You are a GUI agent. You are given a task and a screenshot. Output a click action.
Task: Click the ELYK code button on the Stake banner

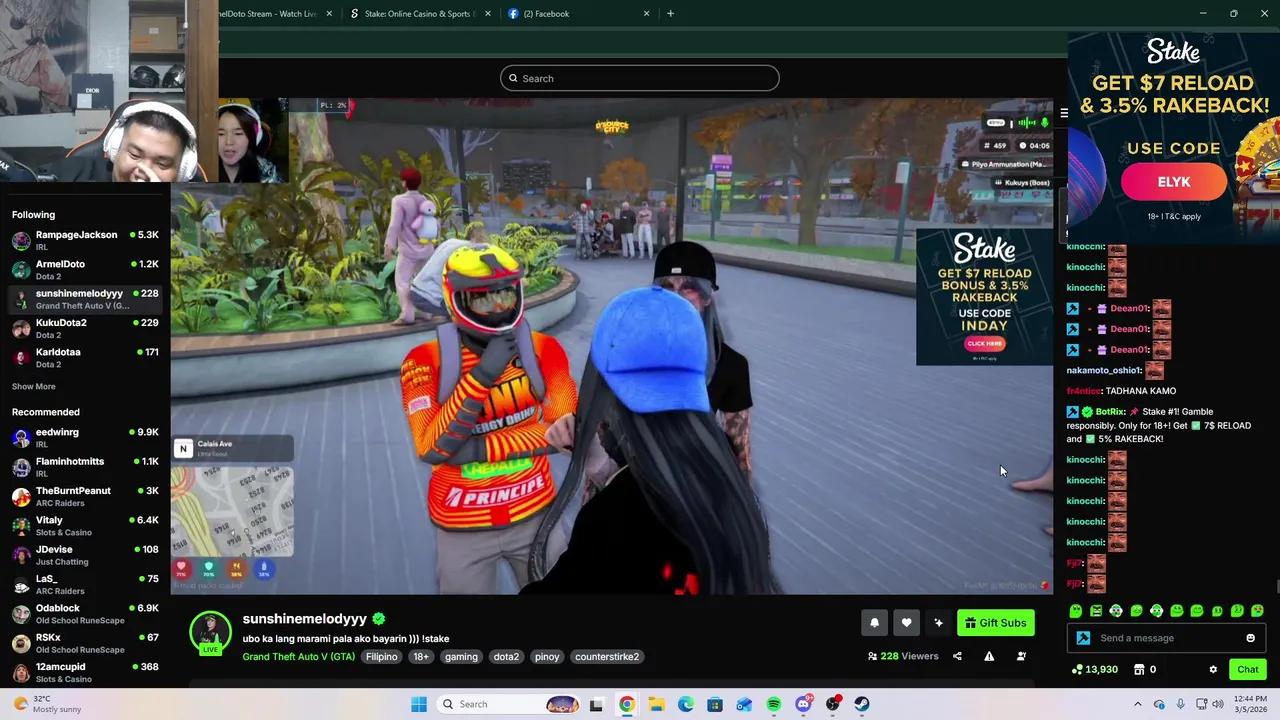click(1173, 182)
